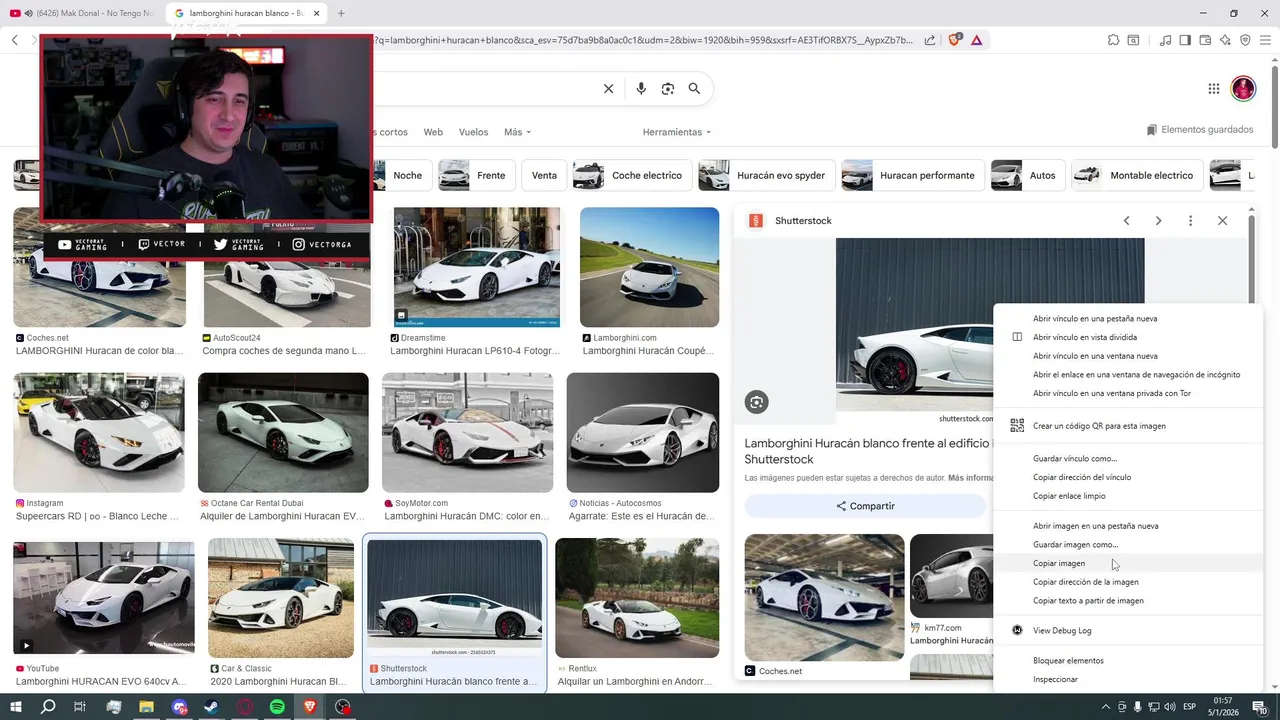Open the Brave Wallet icon
Screen dimensions: 1280x720
pyautogui.click(x=1205, y=40)
